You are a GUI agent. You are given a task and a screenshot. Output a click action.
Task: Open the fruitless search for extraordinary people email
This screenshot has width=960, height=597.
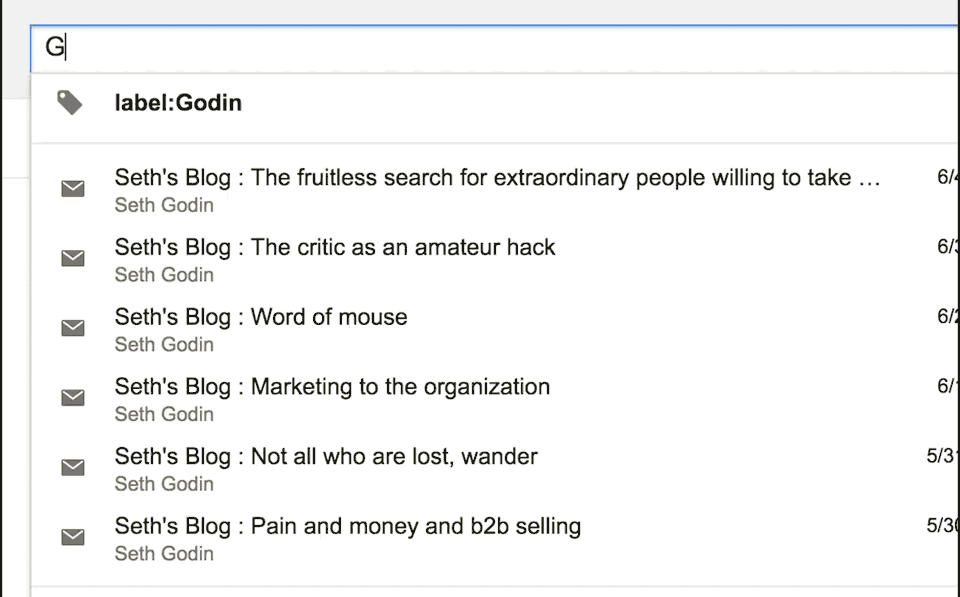497,178
